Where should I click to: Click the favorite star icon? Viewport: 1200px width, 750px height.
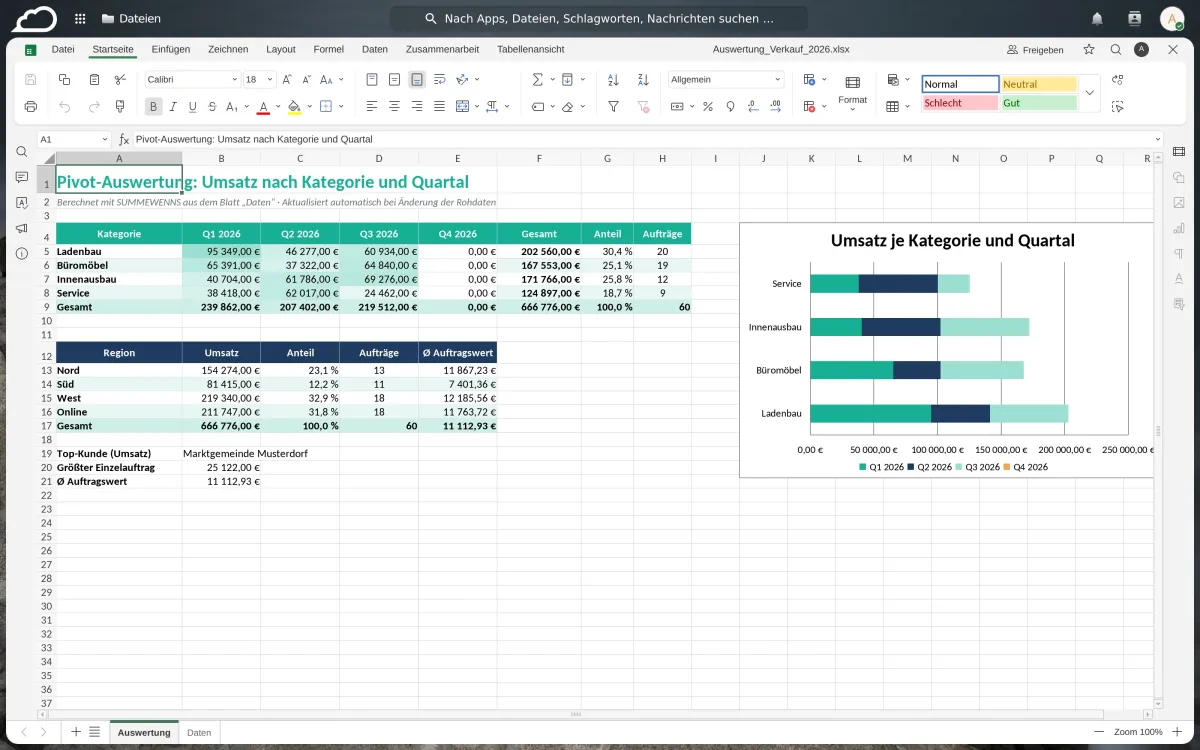click(1089, 49)
